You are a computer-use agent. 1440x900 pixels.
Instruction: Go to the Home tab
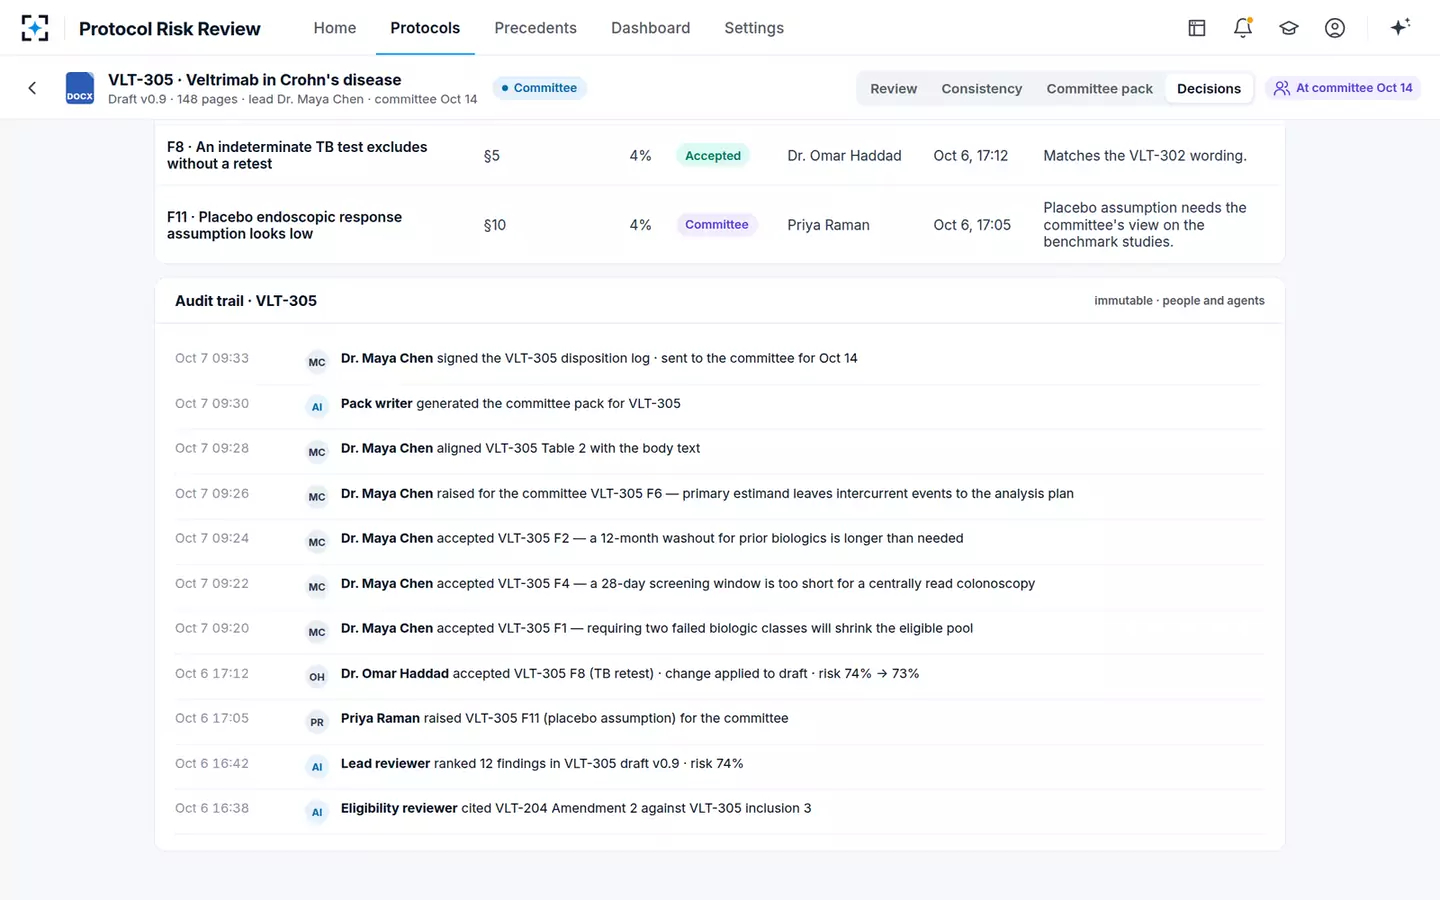click(335, 28)
